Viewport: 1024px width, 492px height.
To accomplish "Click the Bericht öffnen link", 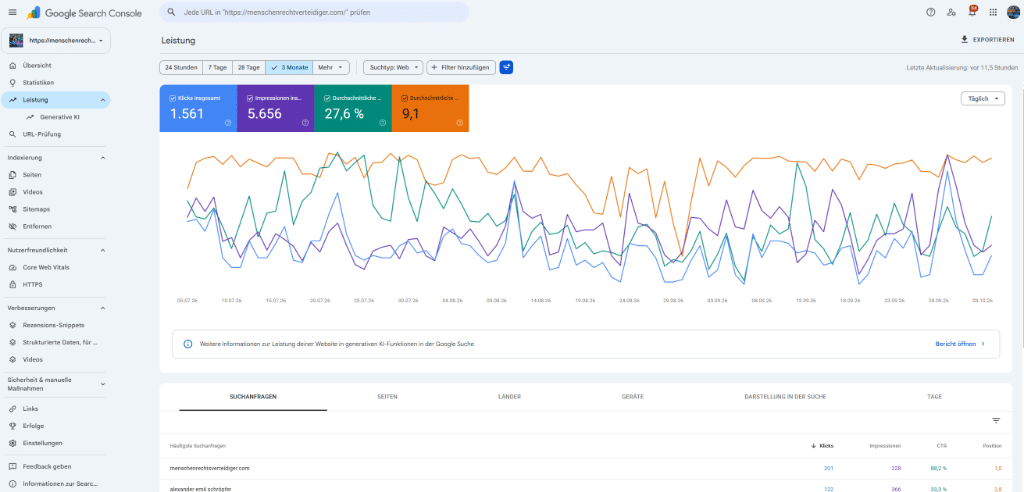I will [x=959, y=343].
